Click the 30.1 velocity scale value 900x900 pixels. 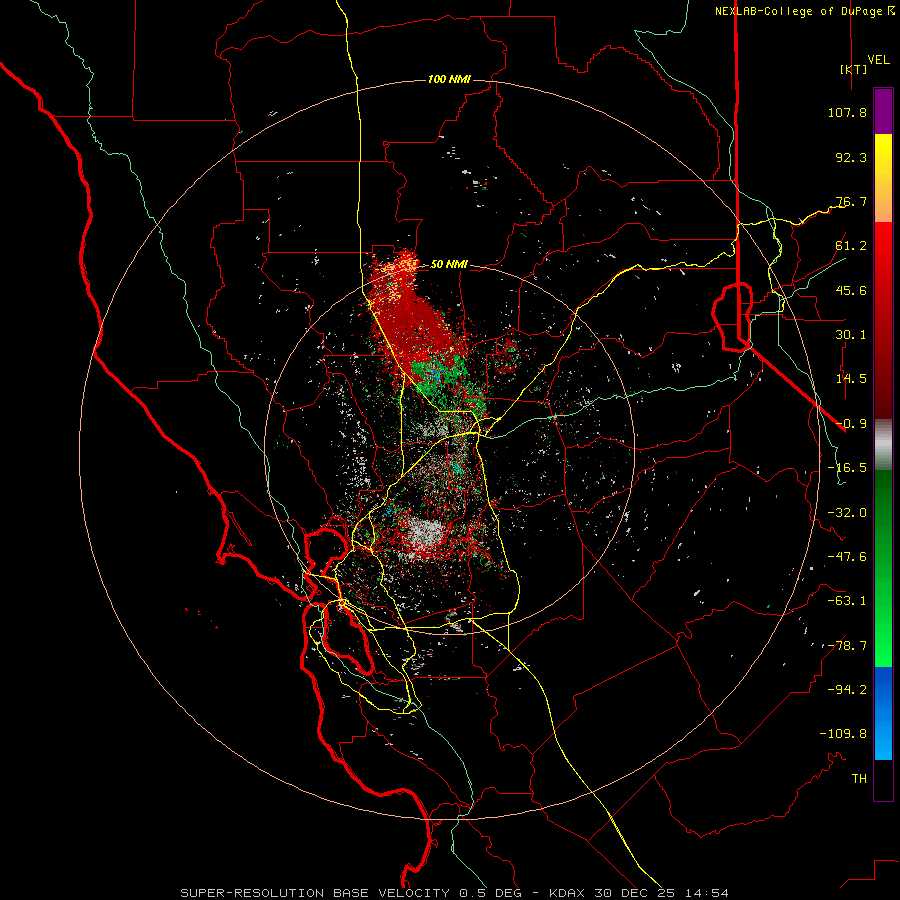pyautogui.click(x=851, y=335)
